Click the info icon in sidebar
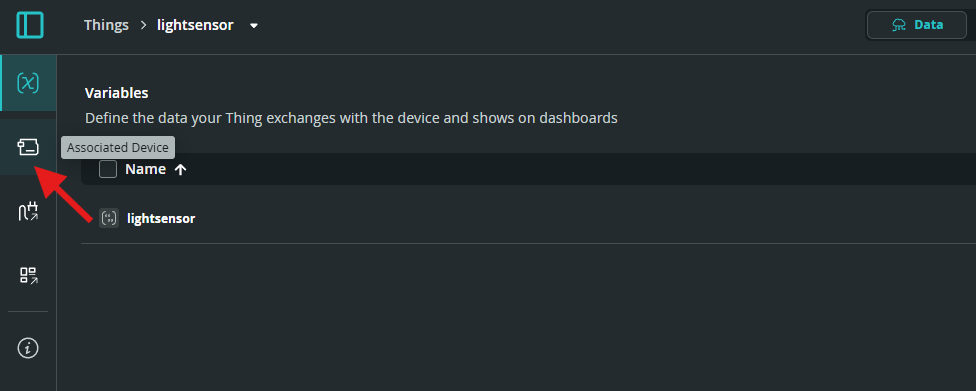Image resolution: width=976 pixels, height=391 pixels. click(x=28, y=347)
